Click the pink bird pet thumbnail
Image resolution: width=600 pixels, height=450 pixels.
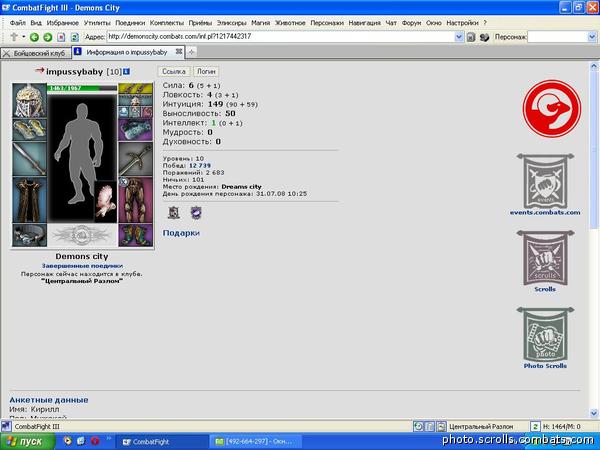tap(106, 202)
